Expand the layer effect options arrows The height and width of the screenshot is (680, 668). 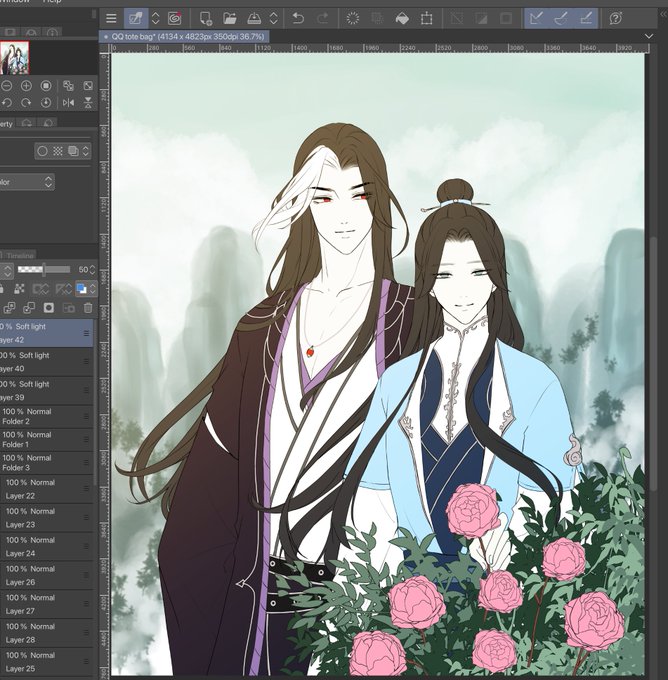(85, 151)
